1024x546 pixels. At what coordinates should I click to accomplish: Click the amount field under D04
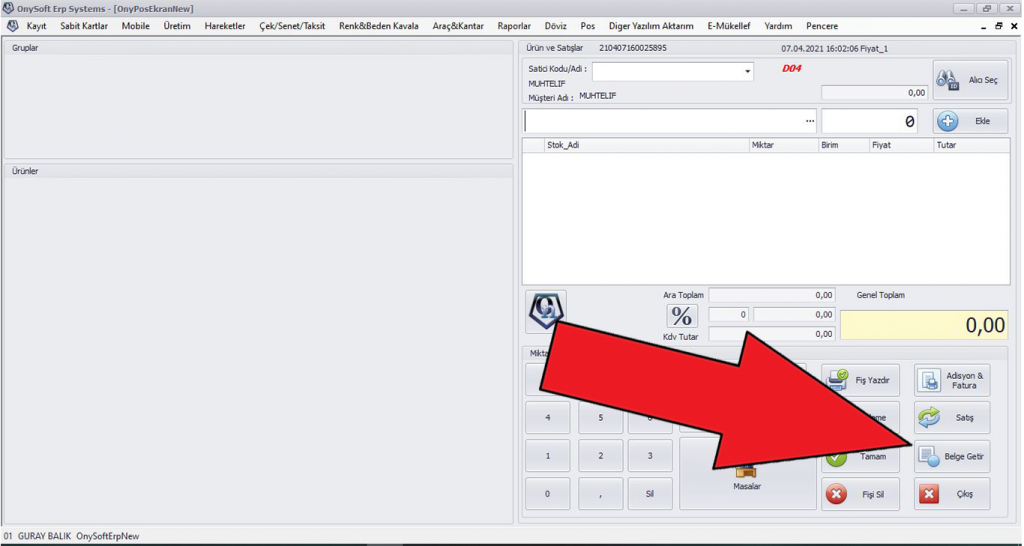pyautogui.click(x=874, y=93)
